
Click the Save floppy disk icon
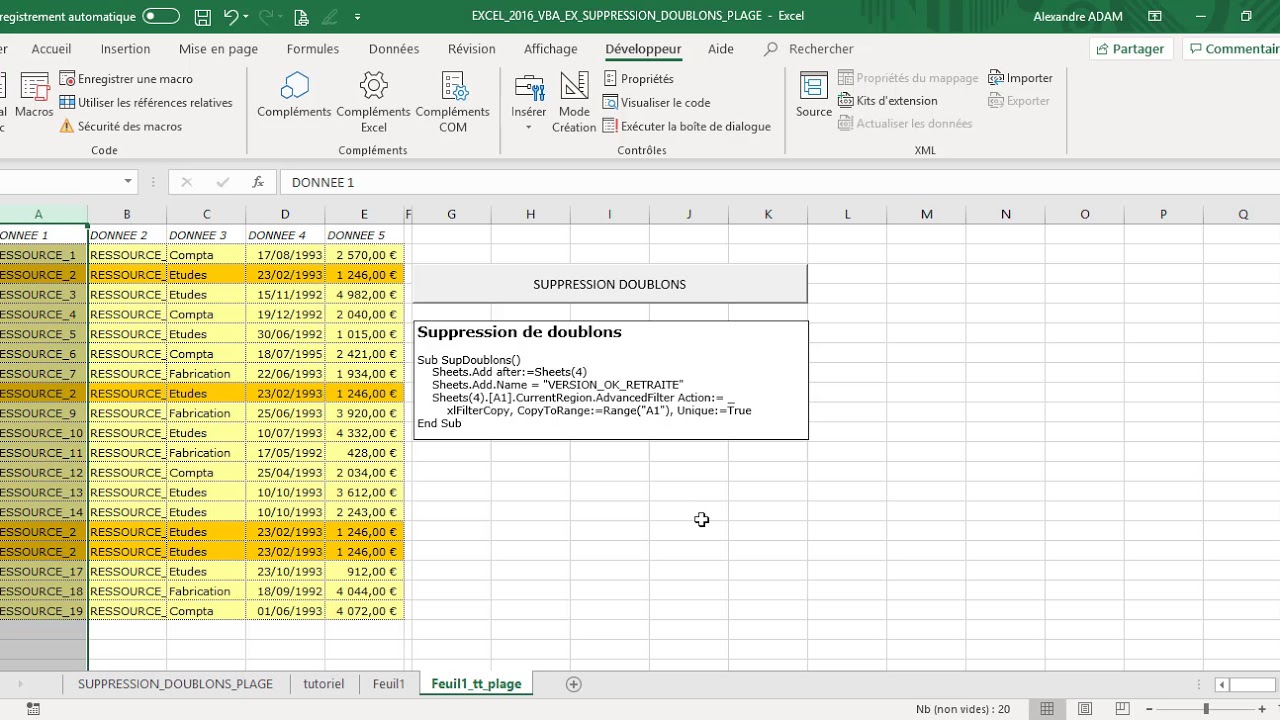203,16
